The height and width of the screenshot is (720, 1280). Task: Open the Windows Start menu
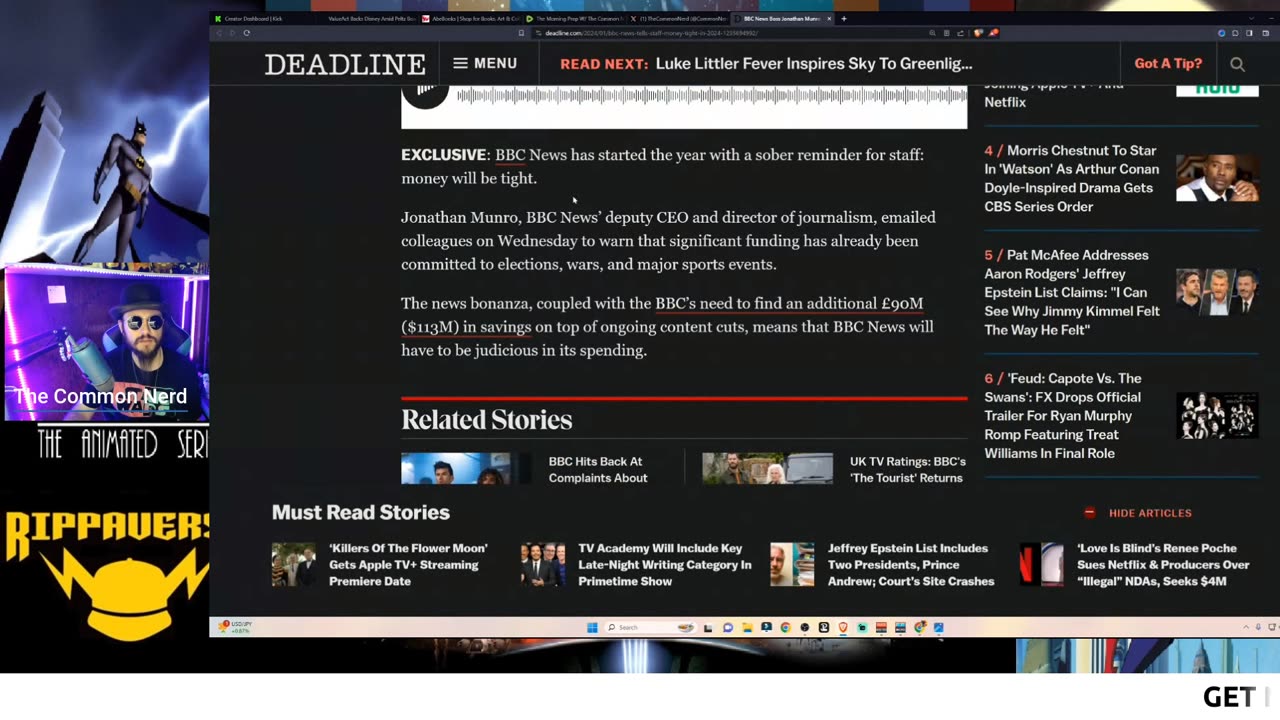(592, 627)
